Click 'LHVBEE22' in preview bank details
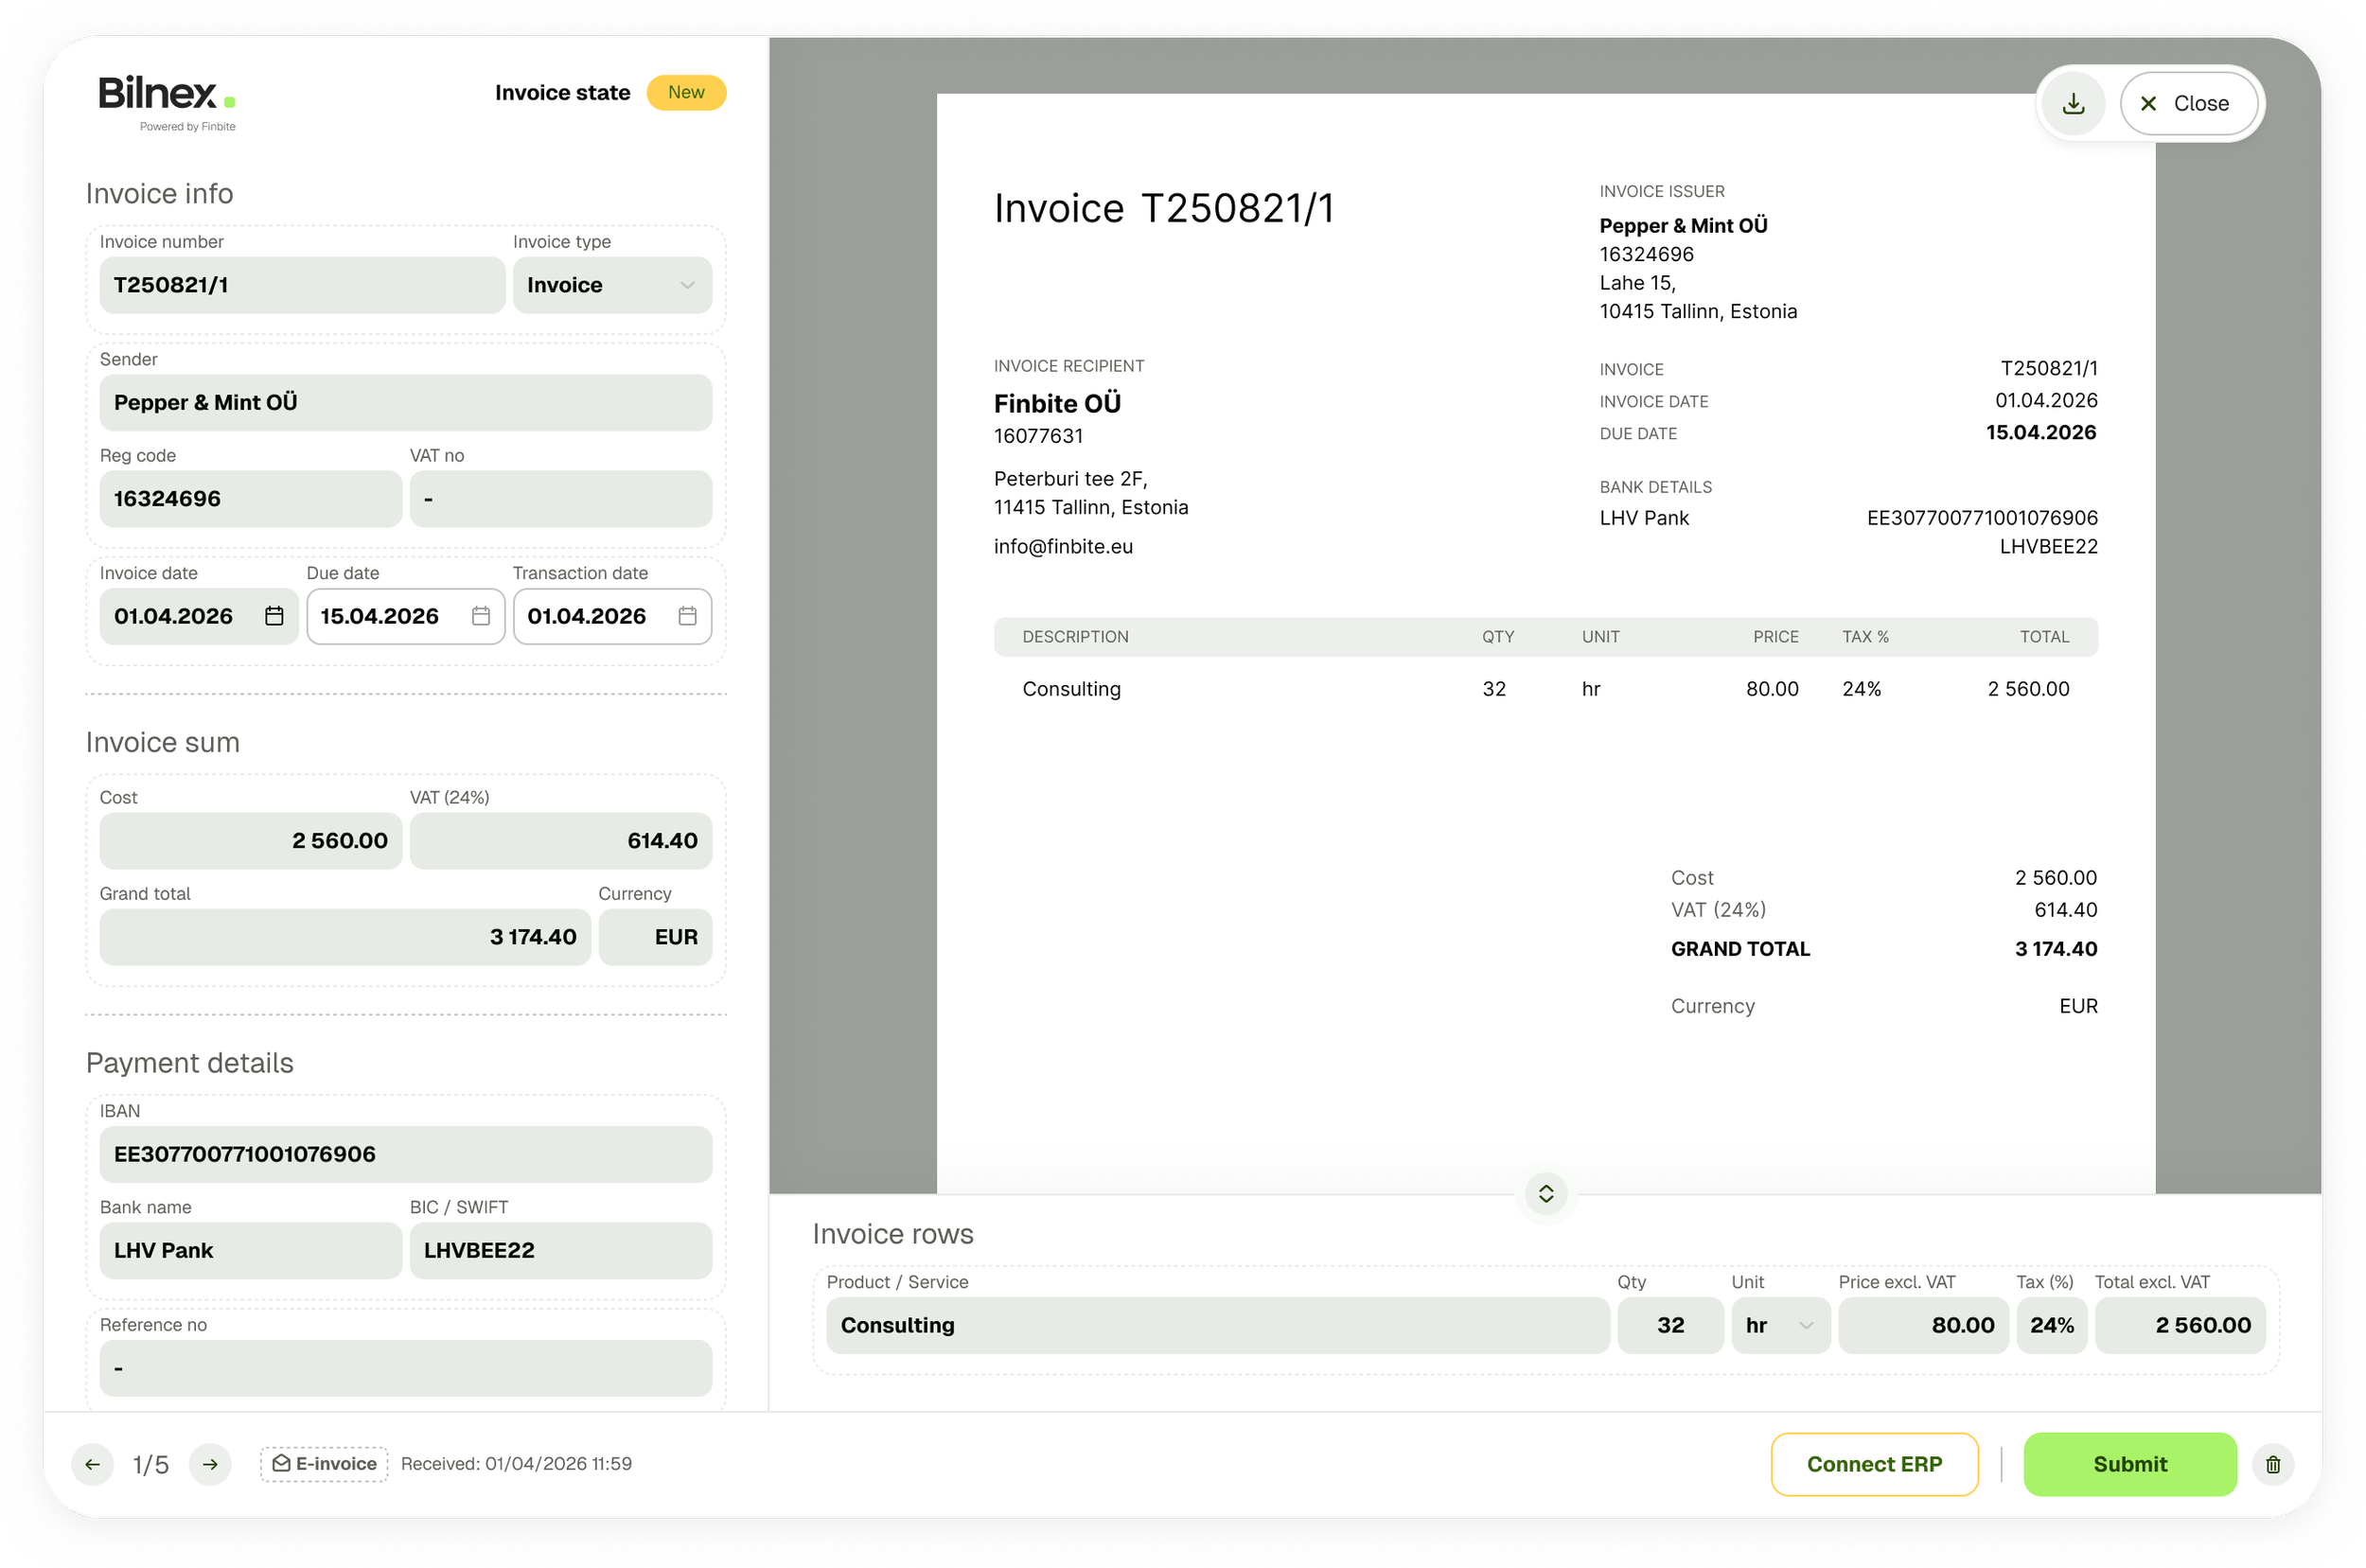Image resolution: width=2366 pixels, height=1568 pixels. [2048, 546]
